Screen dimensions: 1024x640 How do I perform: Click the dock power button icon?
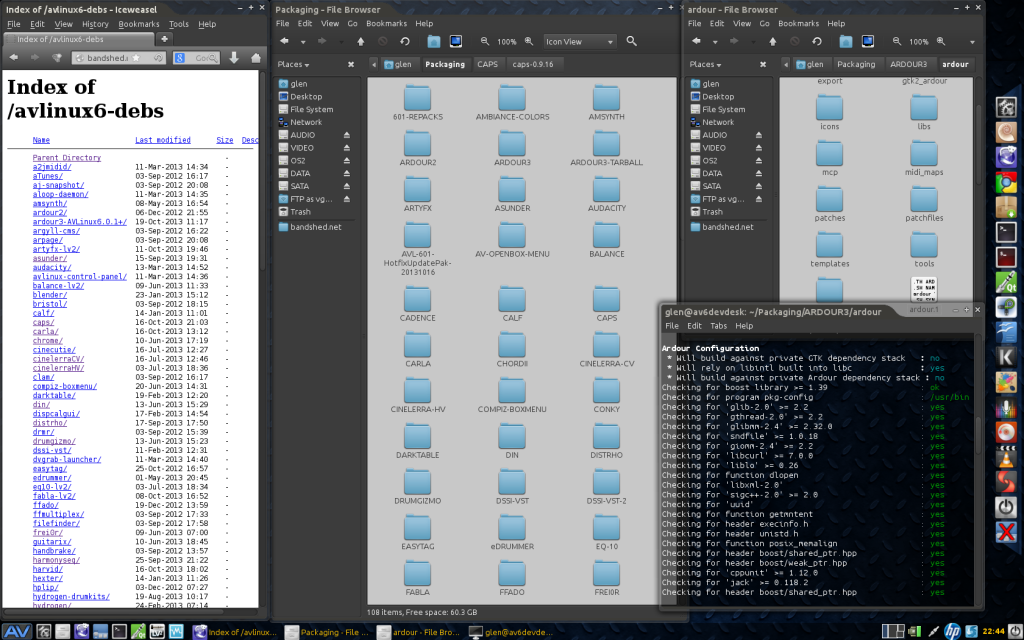[x=1006, y=507]
